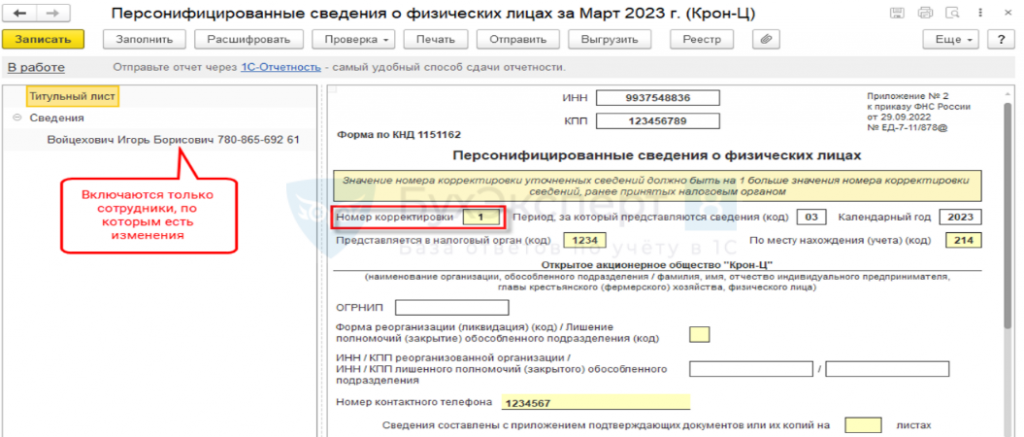Follow the 1С-Отчетность hyperlink
Viewport: 1024px width, 437px height.
tap(281, 67)
